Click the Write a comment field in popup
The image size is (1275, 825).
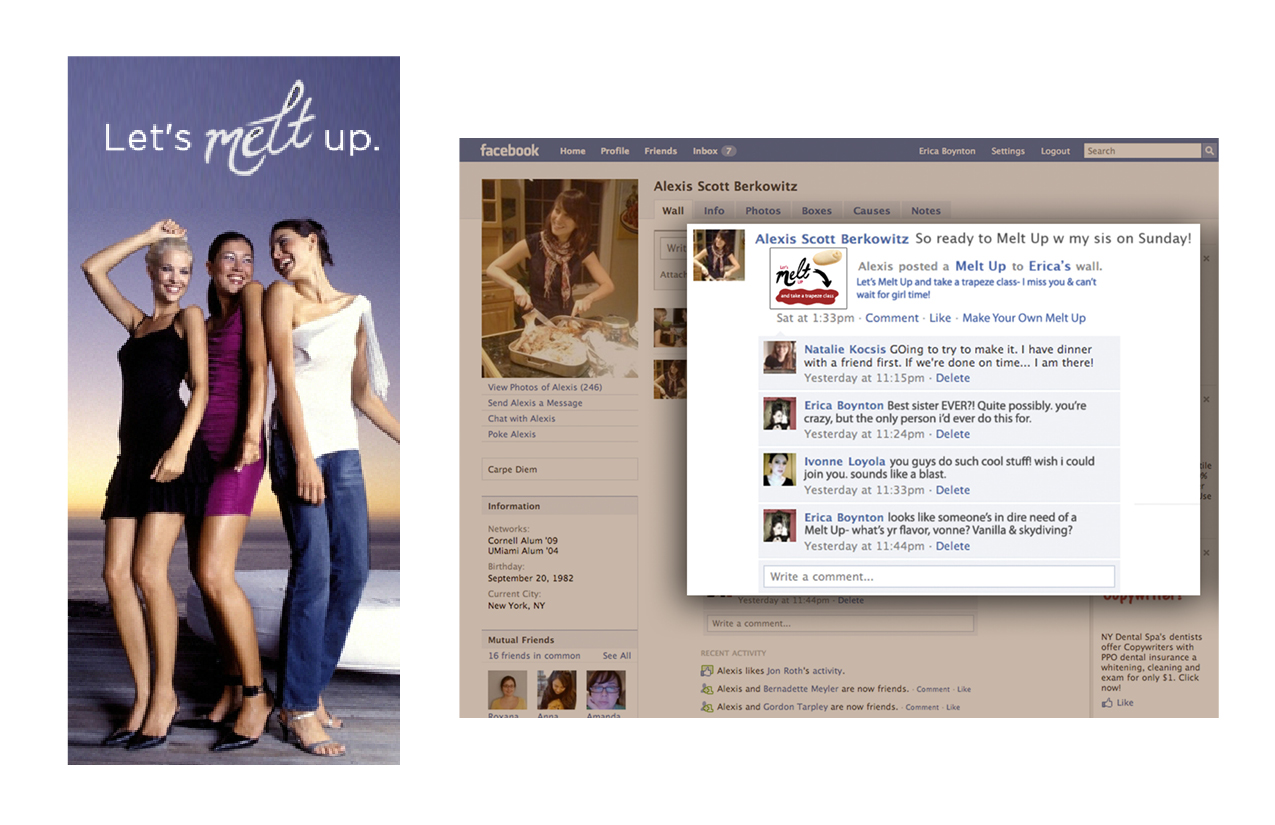pos(938,577)
